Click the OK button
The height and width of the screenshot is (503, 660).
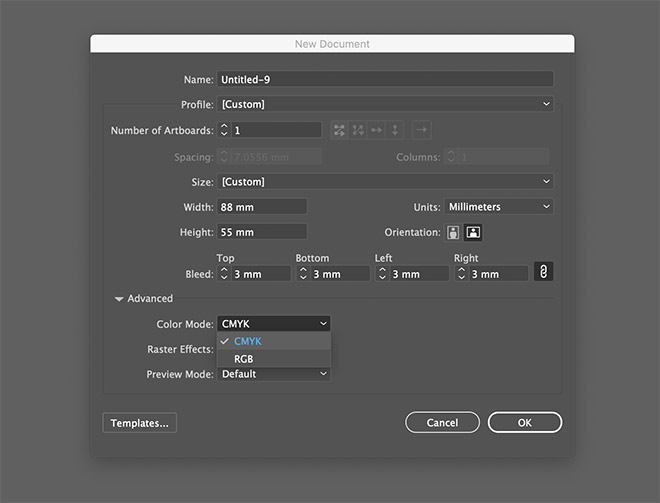click(524, 423)
